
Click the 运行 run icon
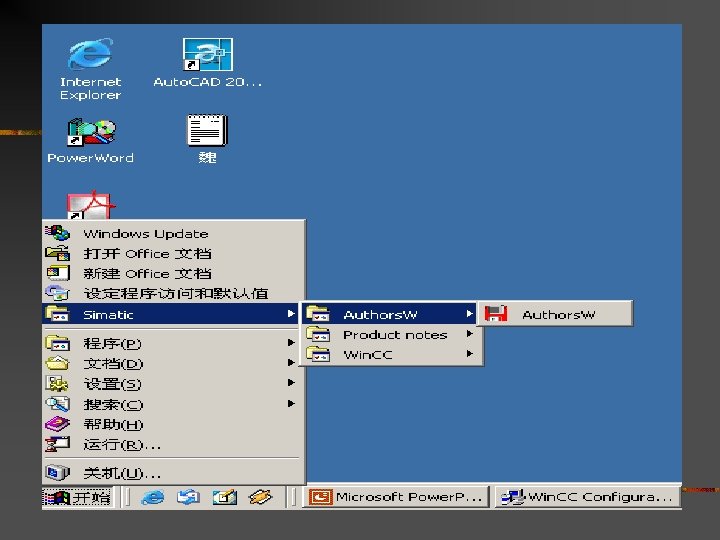click(x=57, y=444)
